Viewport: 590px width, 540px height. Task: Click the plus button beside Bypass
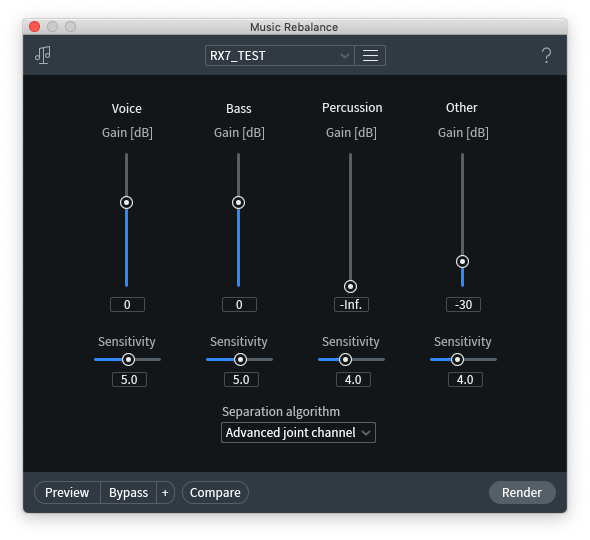(x=165, y=493)
